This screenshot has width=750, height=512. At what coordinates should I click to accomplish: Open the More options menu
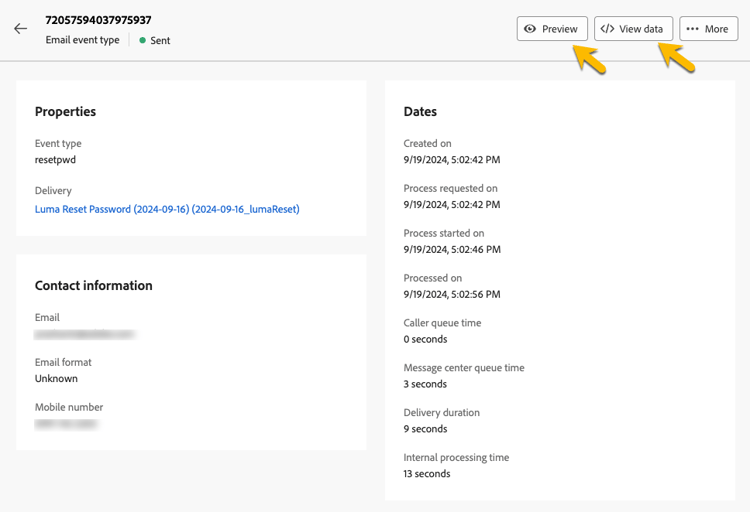pos(708,29)
